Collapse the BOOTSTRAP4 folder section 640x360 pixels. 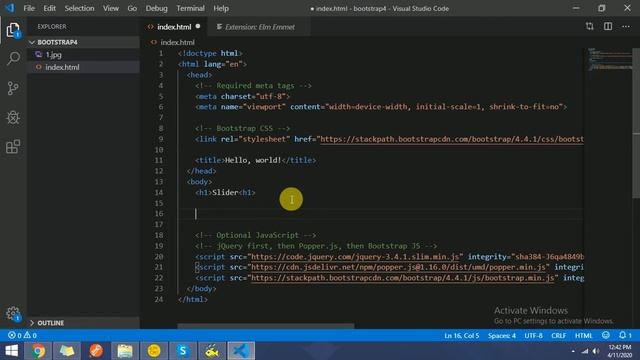pyautogui.click(x=84, y=42)
